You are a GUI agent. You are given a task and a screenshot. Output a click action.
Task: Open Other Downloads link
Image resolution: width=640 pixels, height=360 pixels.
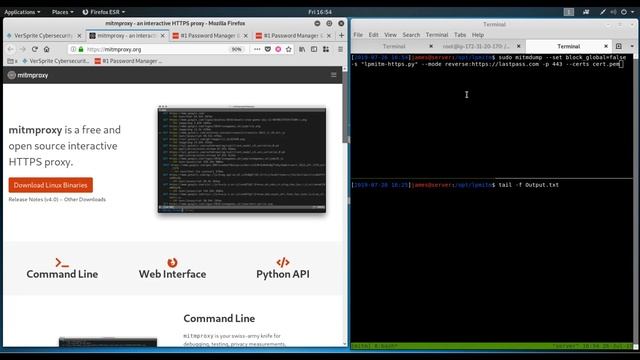pyautogui.click(x=85, y=199)
